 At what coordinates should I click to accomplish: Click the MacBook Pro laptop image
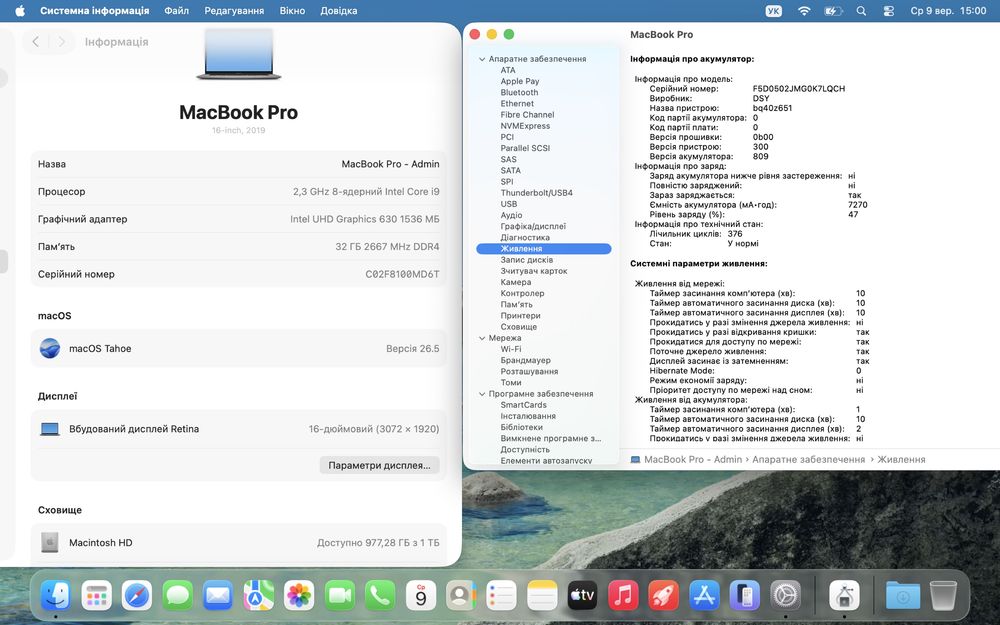point(239,54)
